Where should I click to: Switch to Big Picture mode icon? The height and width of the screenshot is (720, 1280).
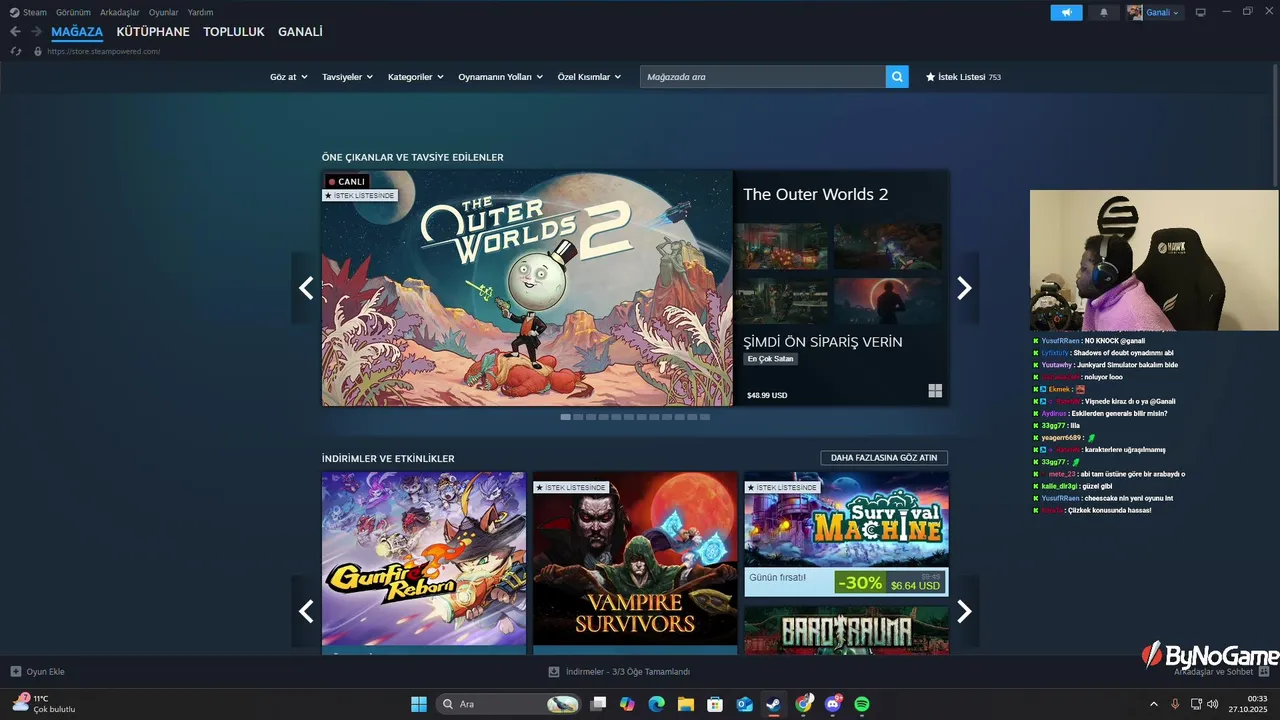1201,12
